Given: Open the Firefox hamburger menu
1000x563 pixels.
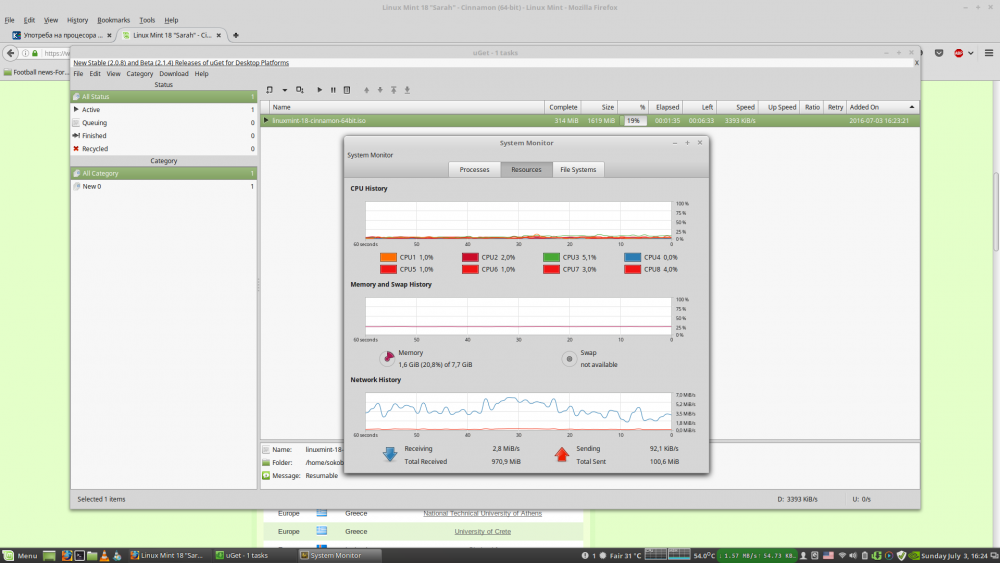Looking at the screenshot, I should point(989,53).
